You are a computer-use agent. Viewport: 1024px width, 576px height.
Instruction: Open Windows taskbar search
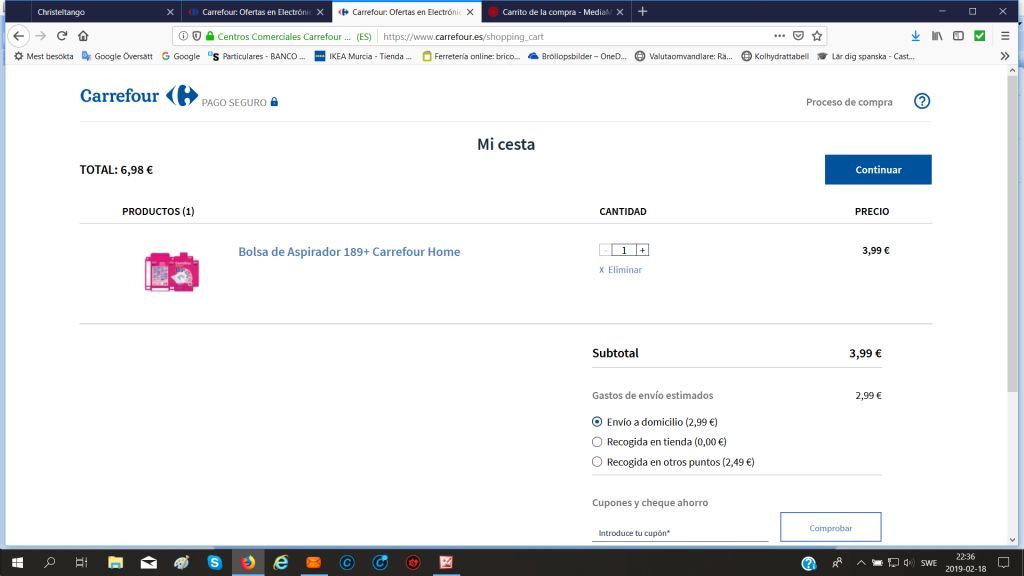50,562
